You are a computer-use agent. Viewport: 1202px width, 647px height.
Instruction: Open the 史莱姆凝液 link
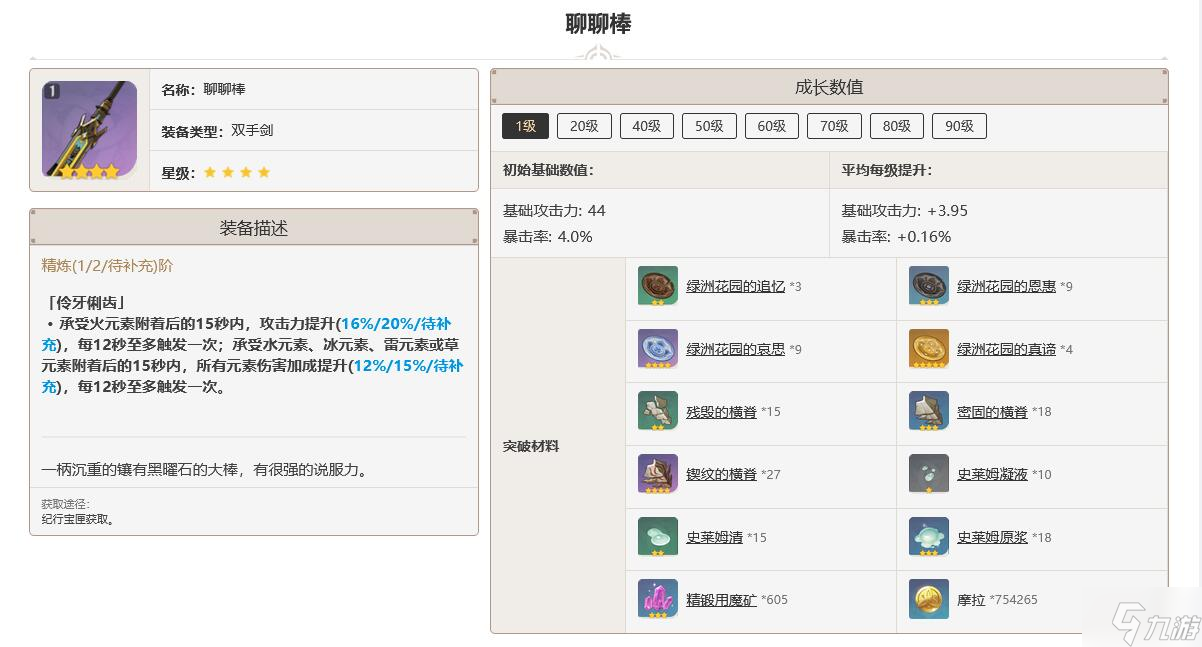coord(992,474)
